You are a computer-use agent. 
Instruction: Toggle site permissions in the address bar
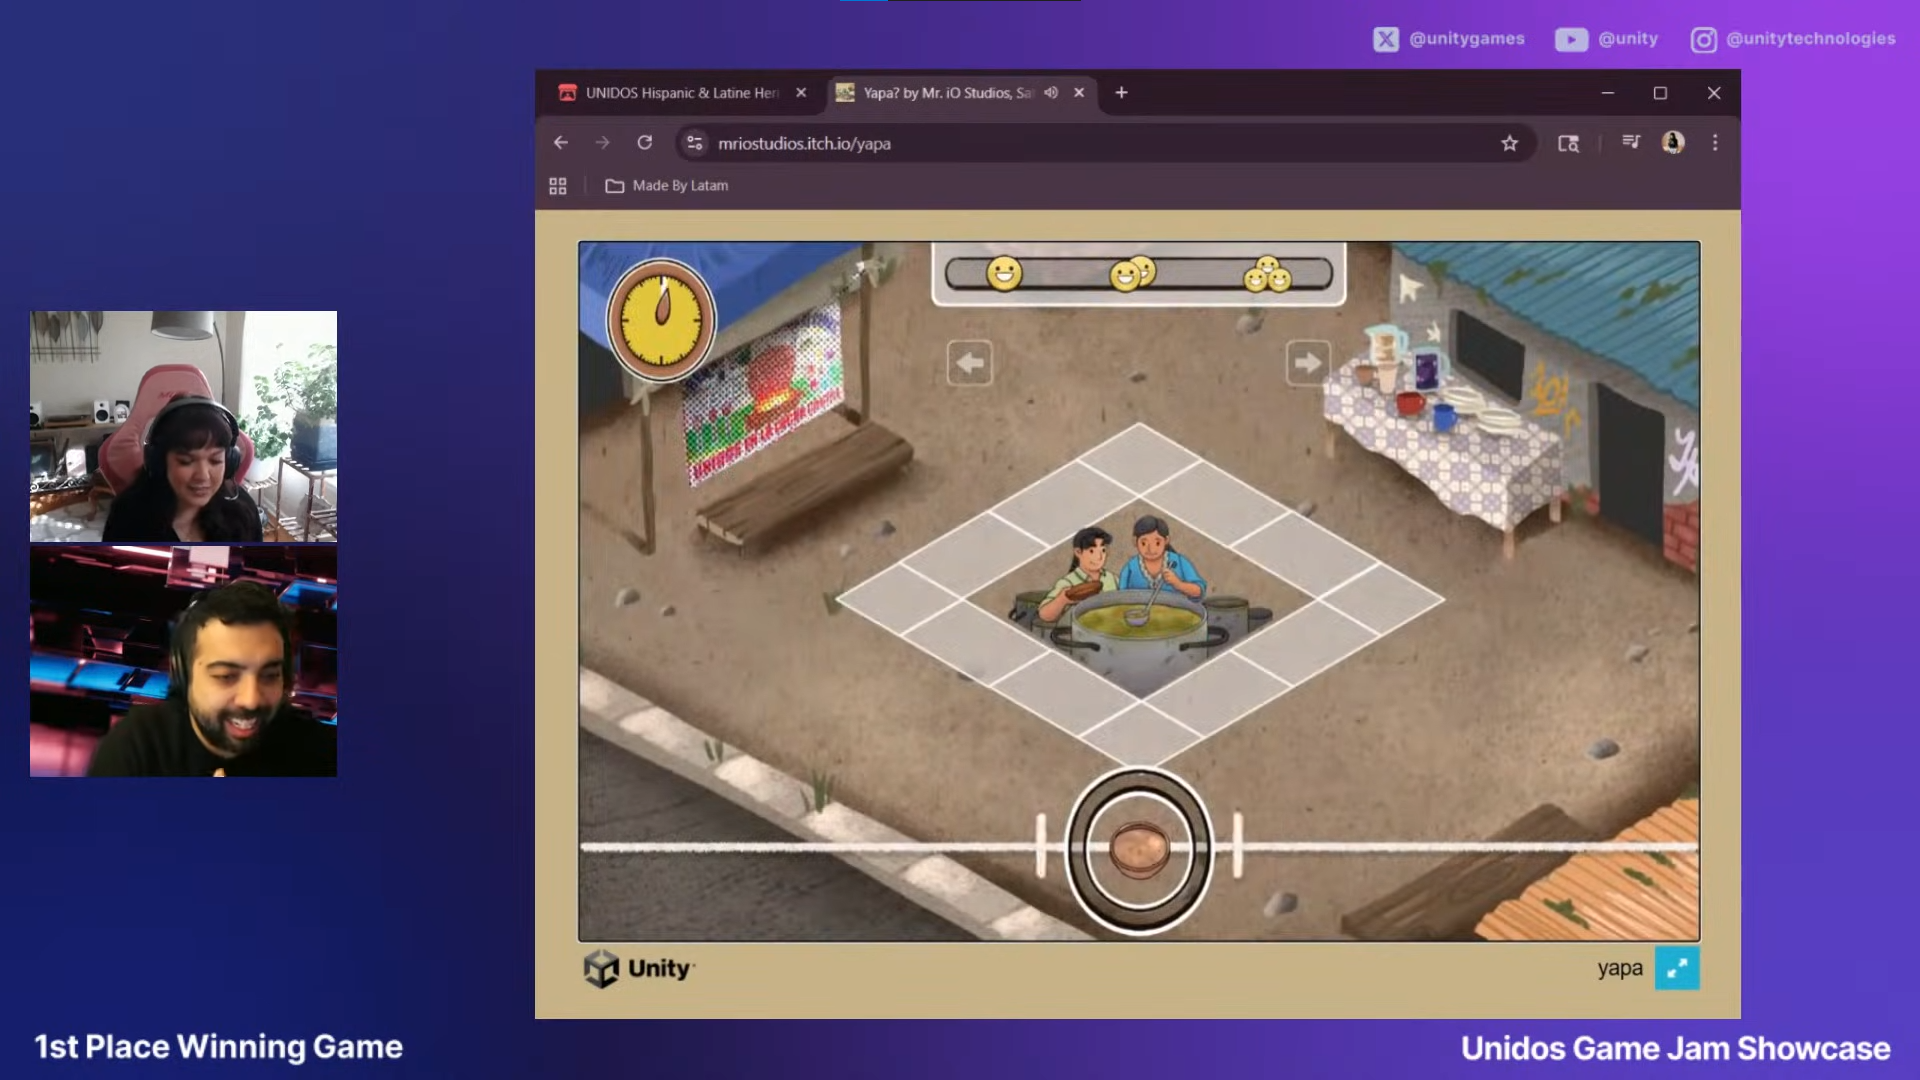[694, 143]
